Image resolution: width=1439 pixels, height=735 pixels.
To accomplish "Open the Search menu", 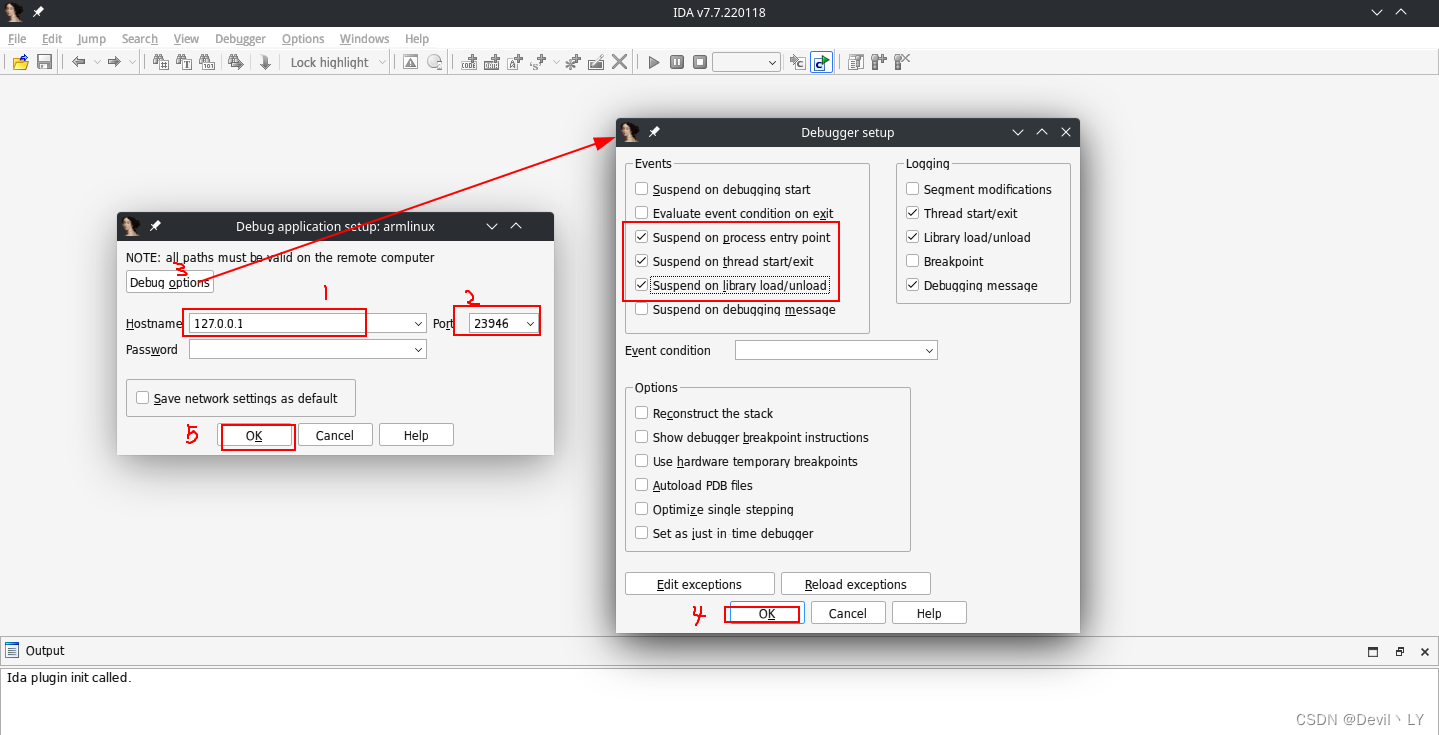I will [140, 39].
